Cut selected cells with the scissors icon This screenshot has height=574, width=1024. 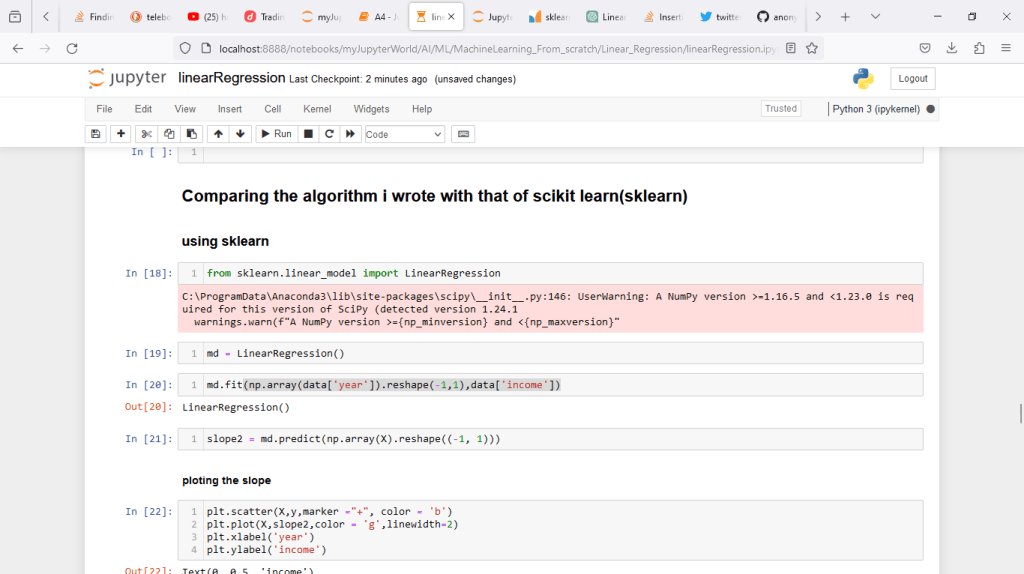(146, 134)
